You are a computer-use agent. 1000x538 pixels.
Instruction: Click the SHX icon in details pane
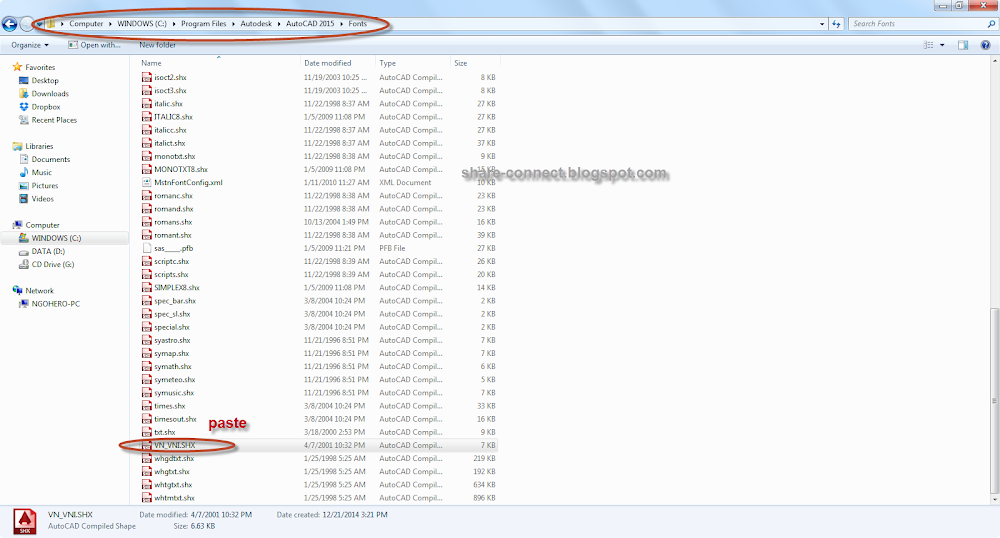[x=25, y=522]
